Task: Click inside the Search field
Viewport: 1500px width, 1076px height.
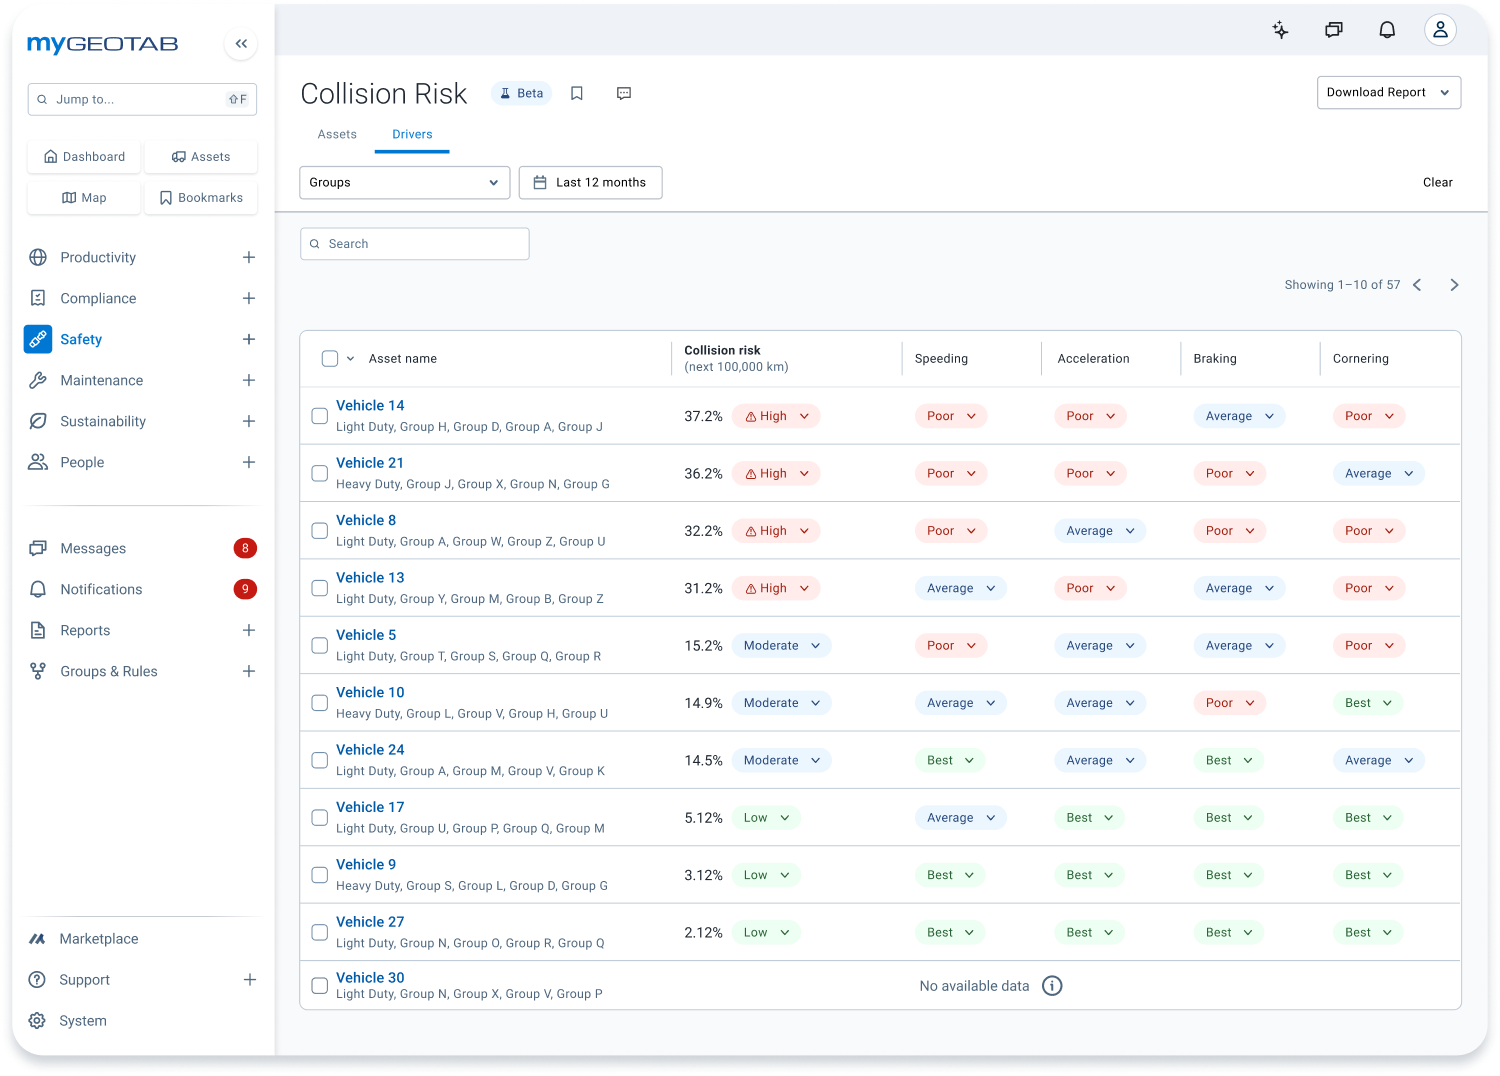Action: pos(414,243)
